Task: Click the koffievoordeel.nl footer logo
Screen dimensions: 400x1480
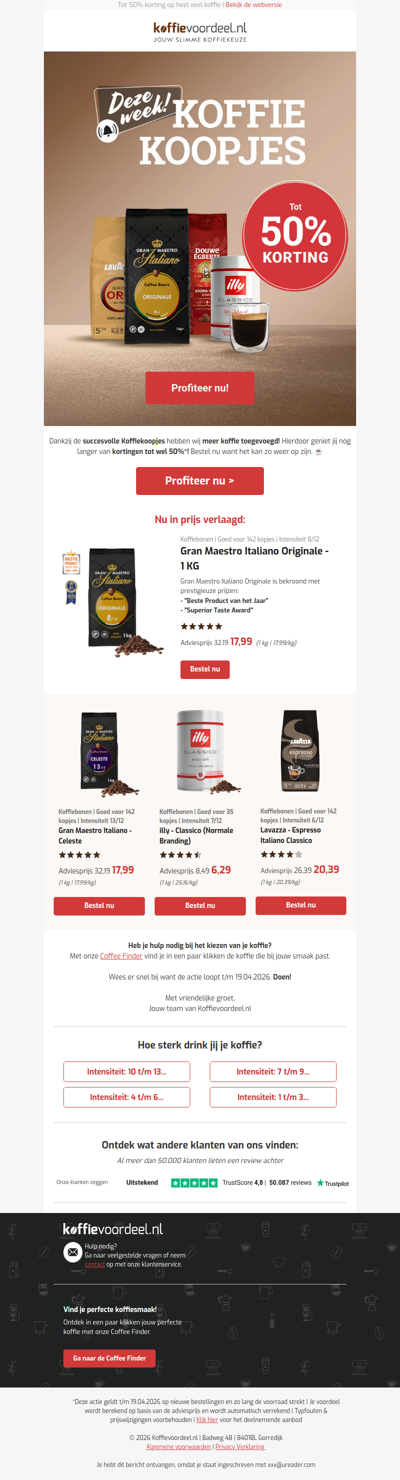Action: click(112, 1228)
